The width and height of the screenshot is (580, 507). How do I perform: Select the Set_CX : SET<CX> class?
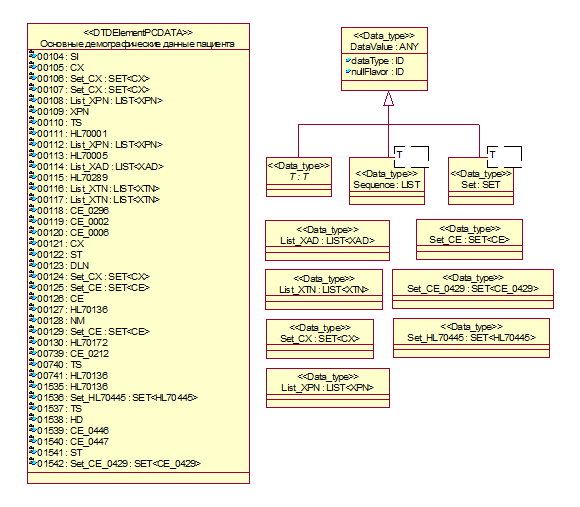pyautogui.click(x=320, y=339)
